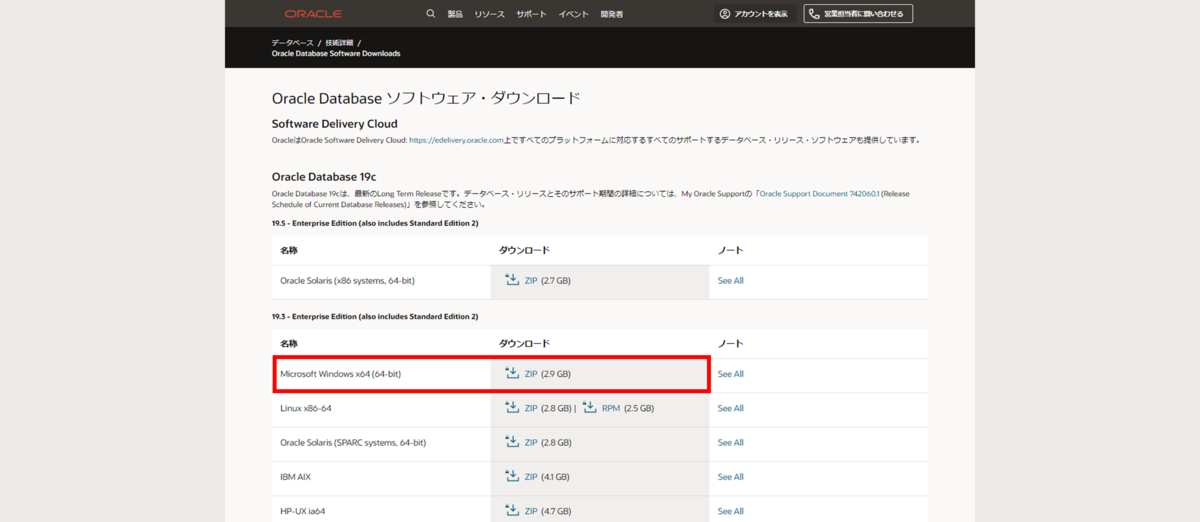Open the リソース menu
The image size is (1200, 522).
(x=490, y=14)
